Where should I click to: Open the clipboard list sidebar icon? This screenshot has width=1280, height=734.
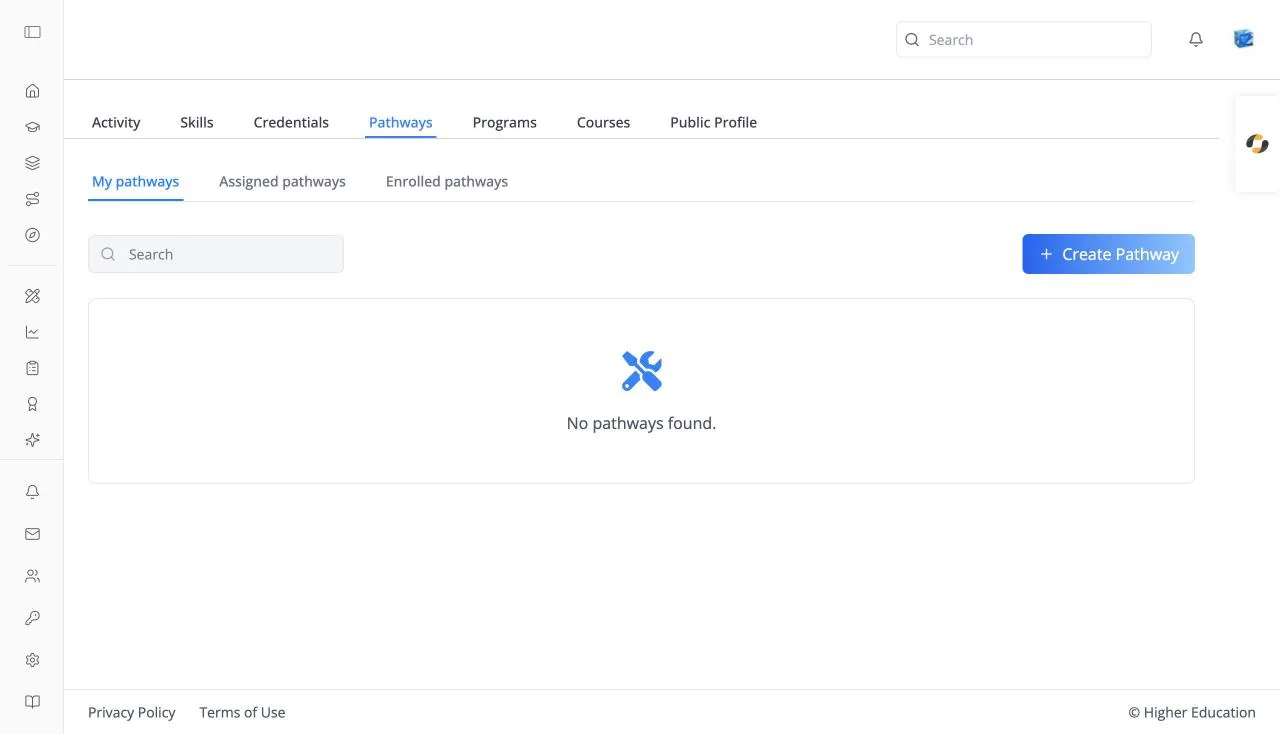pos(32,368)
